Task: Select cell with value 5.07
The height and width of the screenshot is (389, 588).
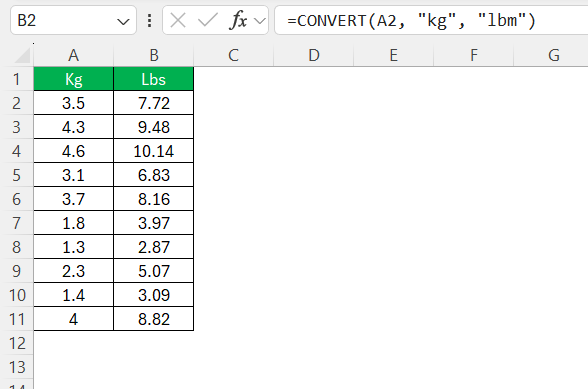Action: [x=154, y=271]
